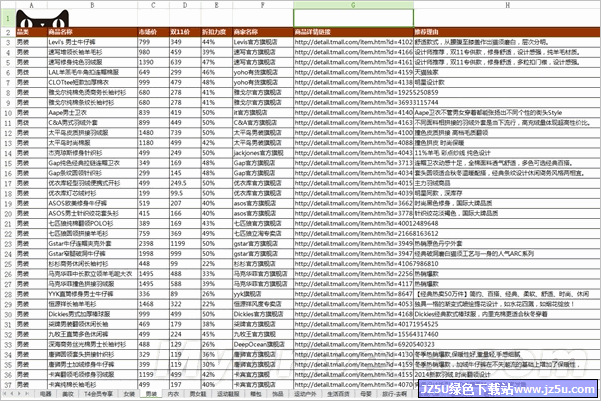Click the 折扣力度 header cell
The height and width of the screenshot is (401, 601).
[x=217, y=32]
